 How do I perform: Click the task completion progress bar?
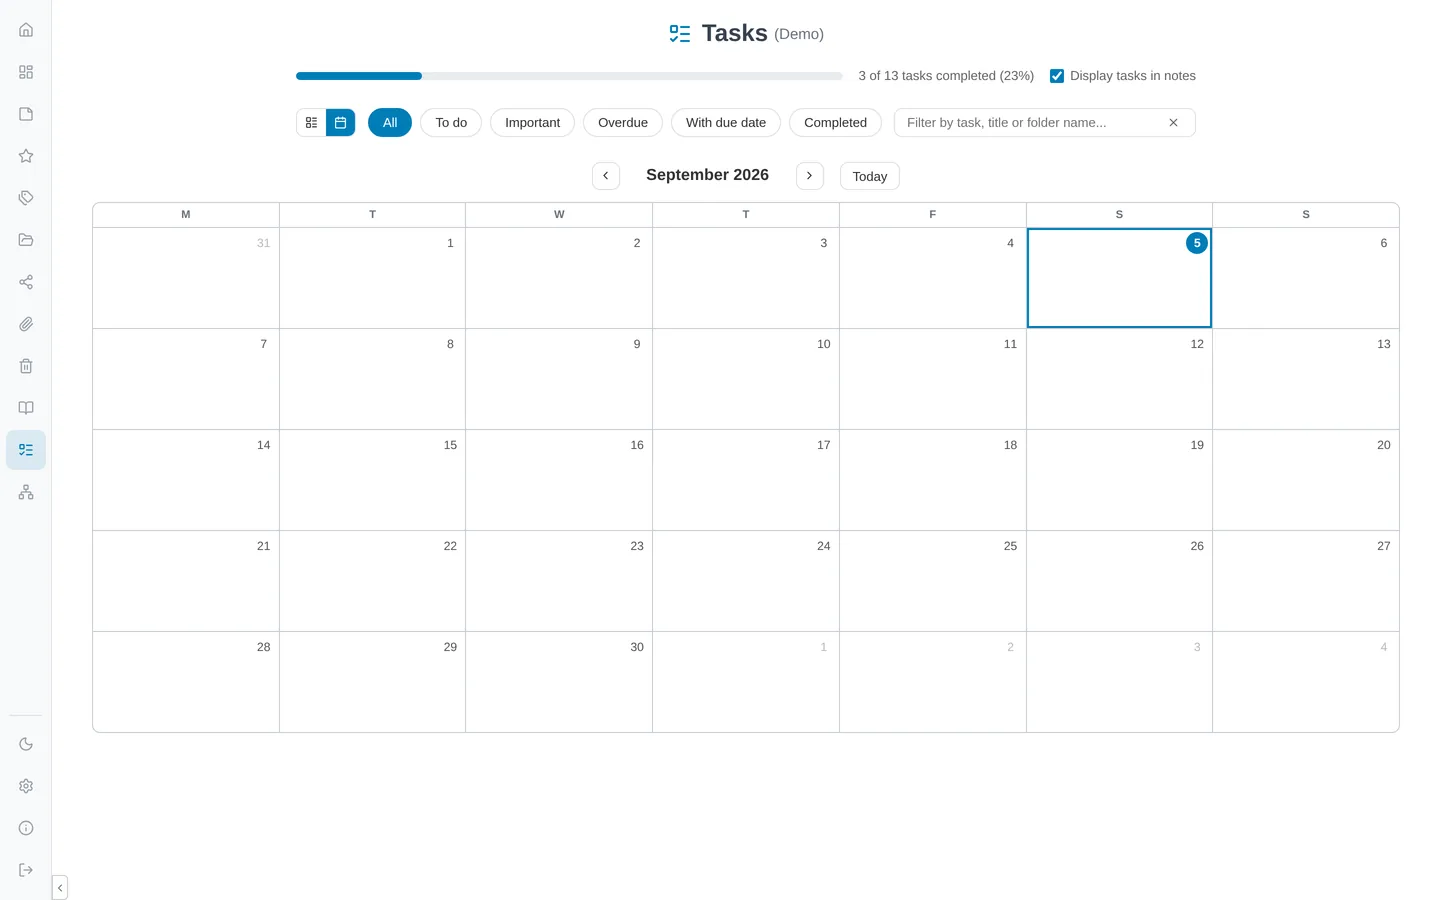(x=569, y=76)
